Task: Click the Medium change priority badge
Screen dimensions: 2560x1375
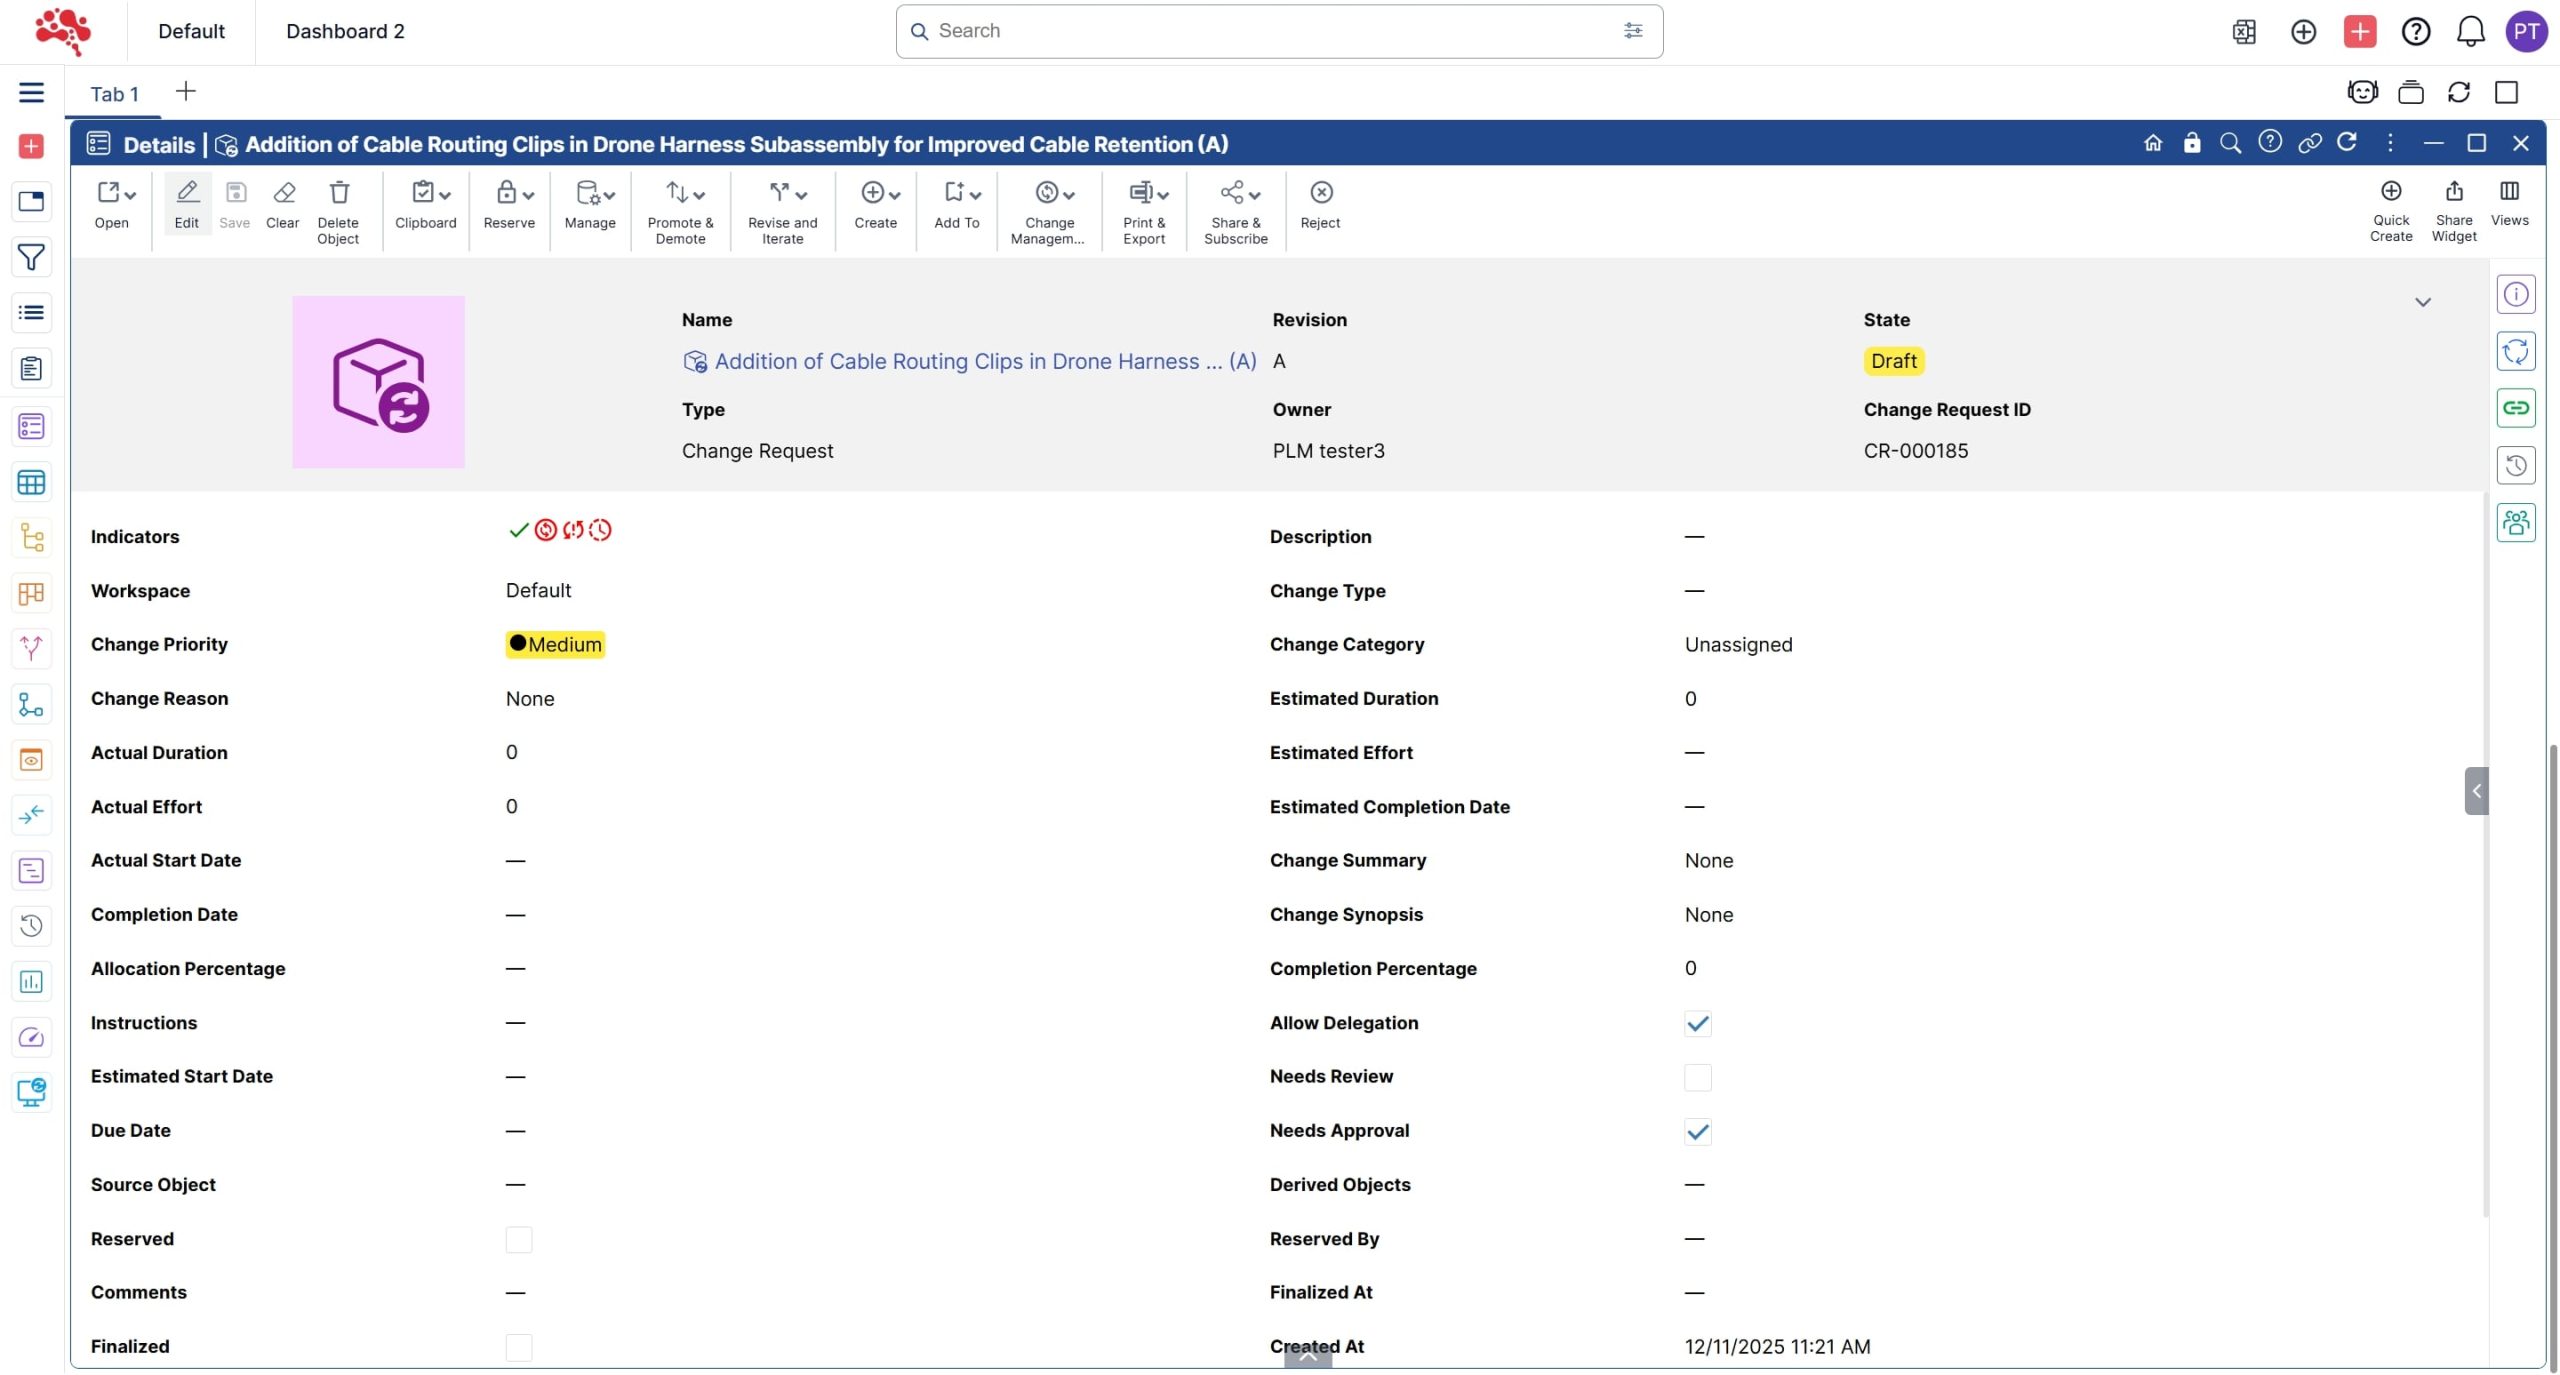Action: (x=555, y=644)
